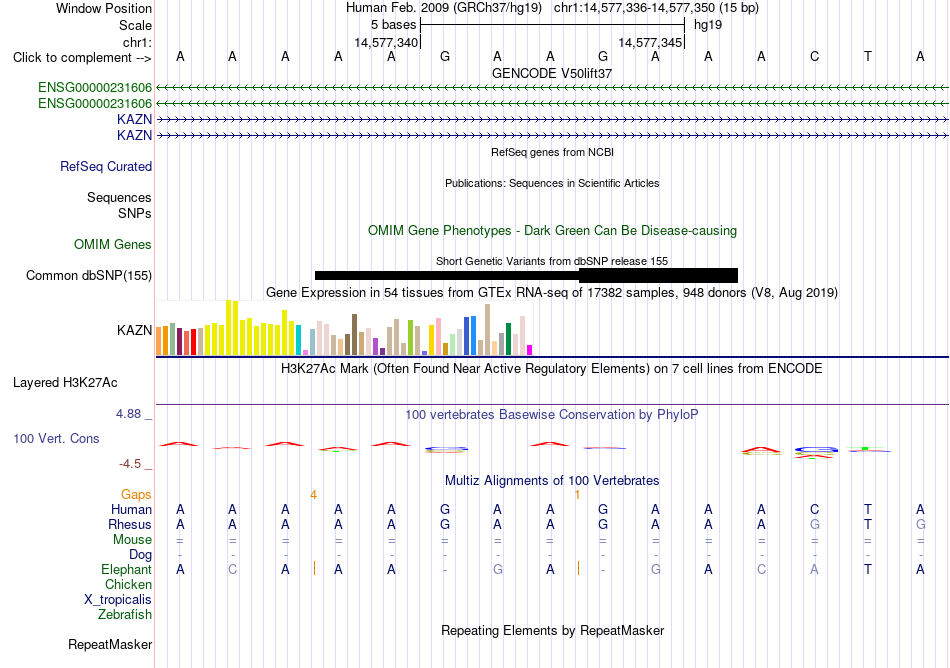
Task: Click 'Multiz Alignments of 100 Vertebrates' title
Action: click(552, 481)
